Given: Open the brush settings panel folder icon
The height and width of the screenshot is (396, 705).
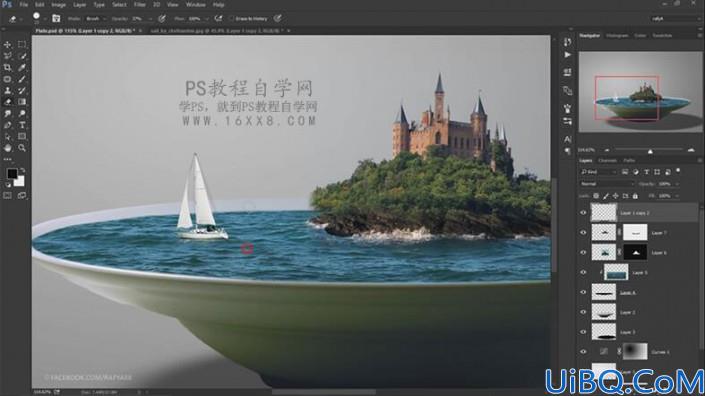Looking at the screenshot, I should coord(56,18).
